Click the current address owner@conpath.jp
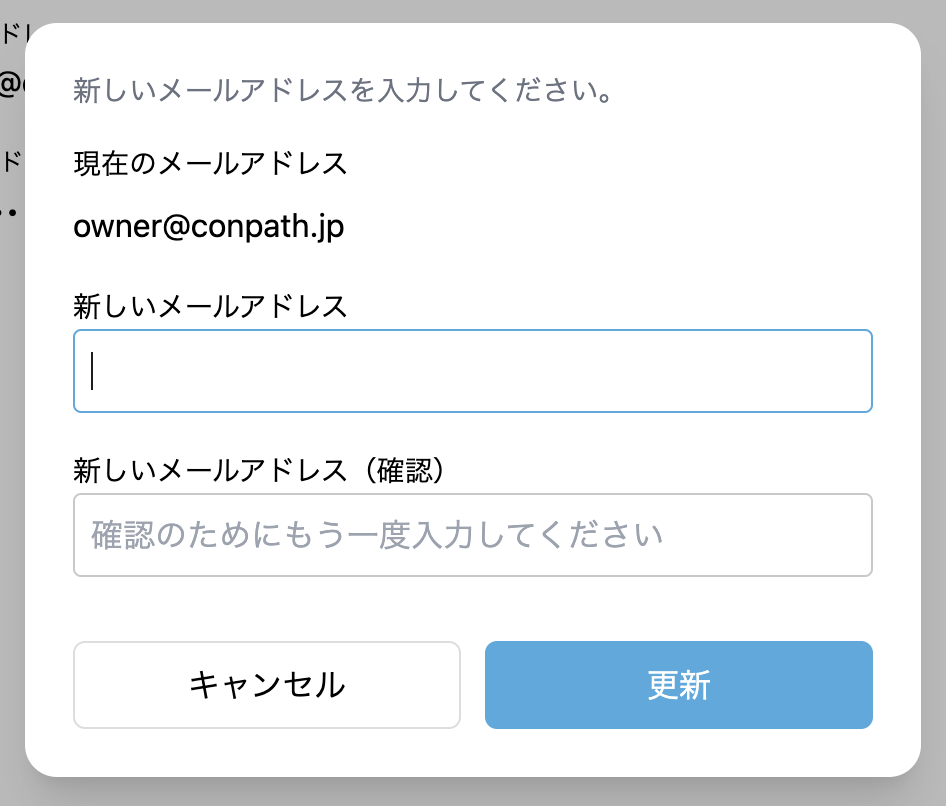Screen dimensions: 946x806 point(209,227)
